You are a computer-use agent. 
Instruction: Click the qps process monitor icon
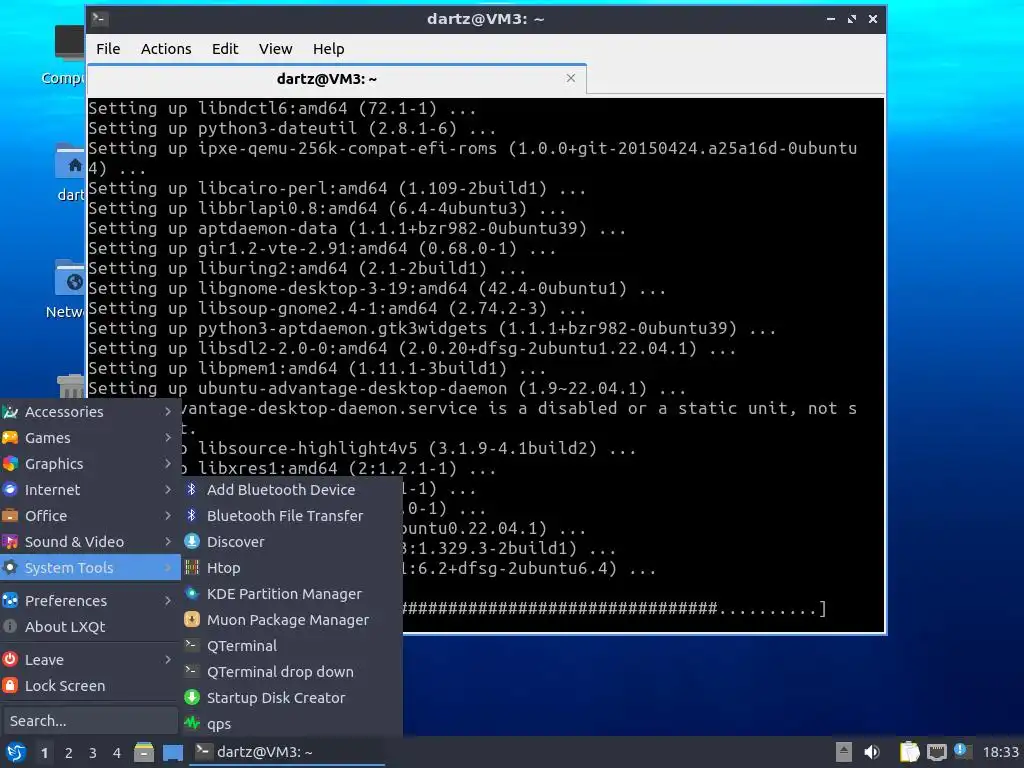click(191, 724)
